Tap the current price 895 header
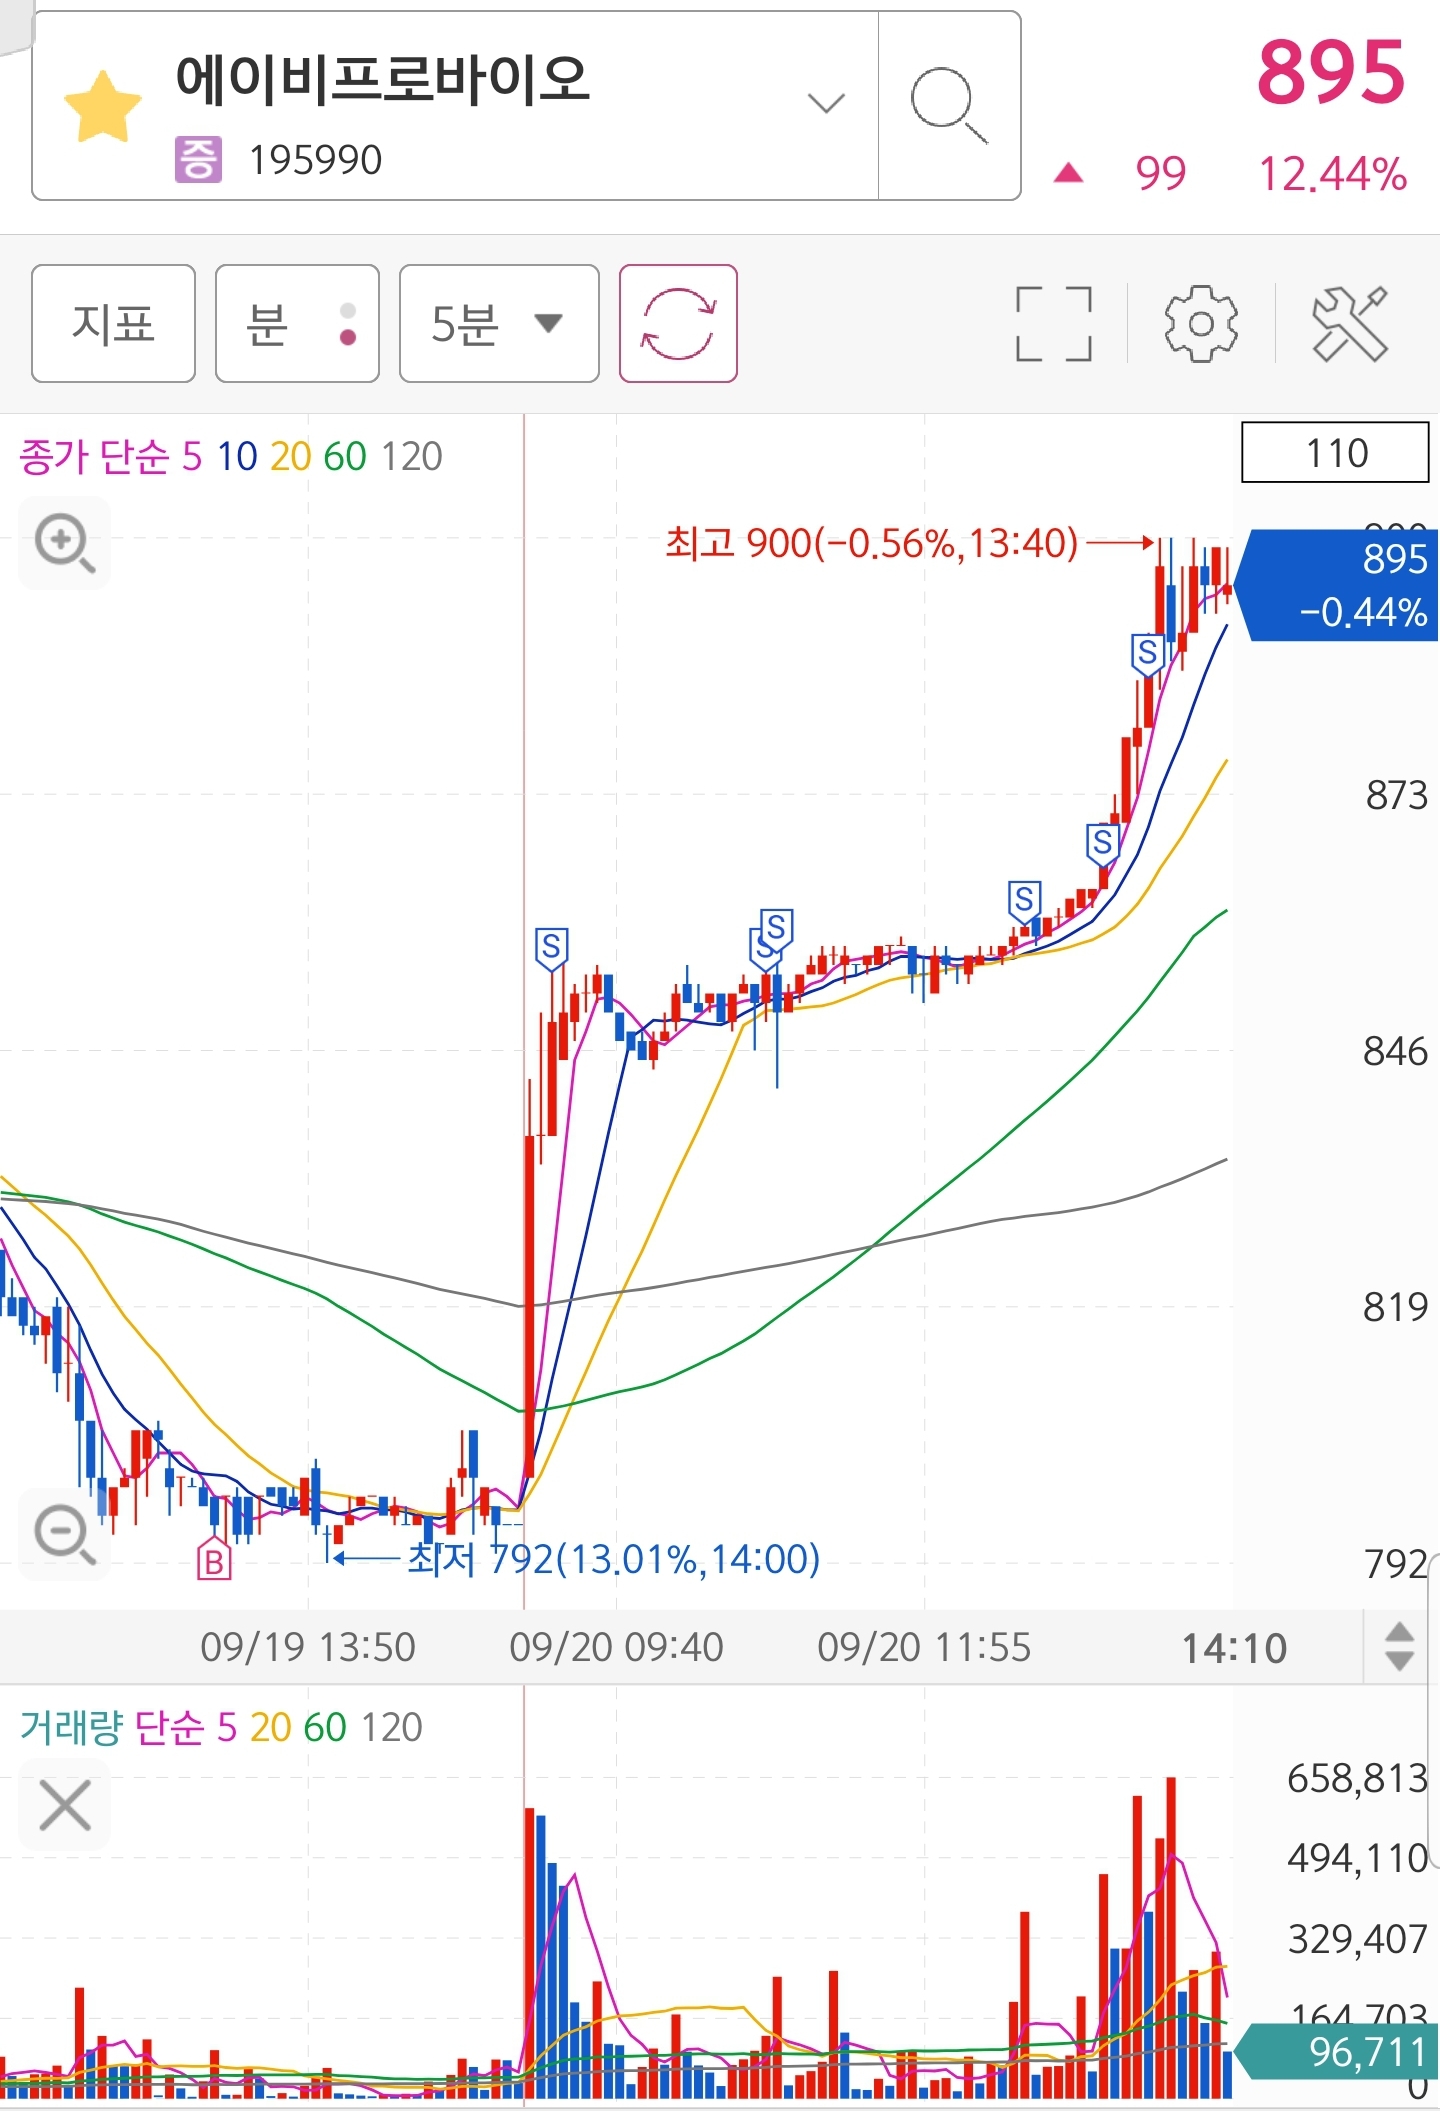The width and height of the screenshot is (1440, 2111). coord(1331,72)
